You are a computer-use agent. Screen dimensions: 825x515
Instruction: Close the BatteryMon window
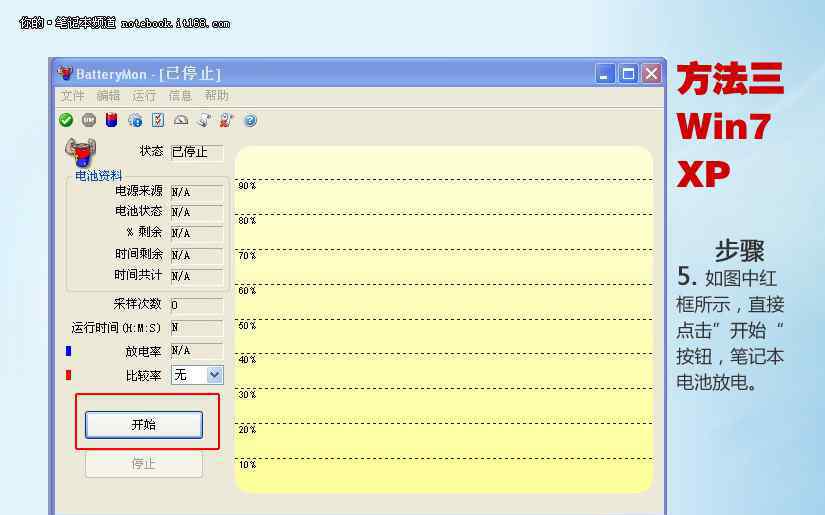[651, 73]
